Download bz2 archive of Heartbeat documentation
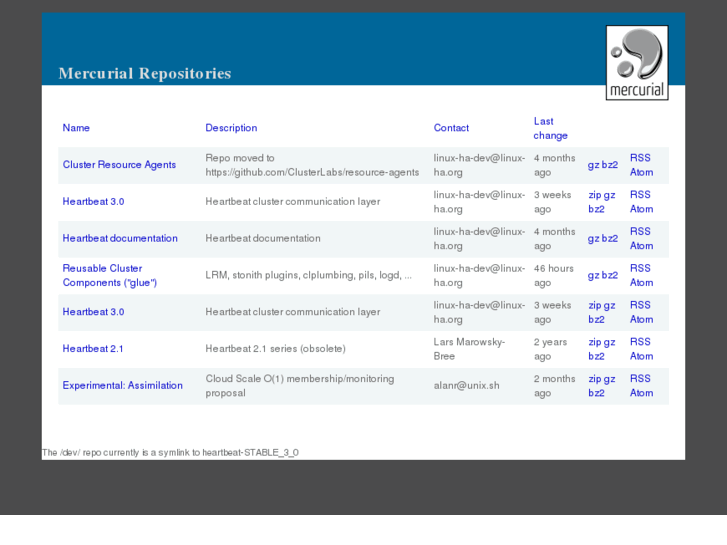The height and width of the screenshot is (545, 727). coord(610,239)
